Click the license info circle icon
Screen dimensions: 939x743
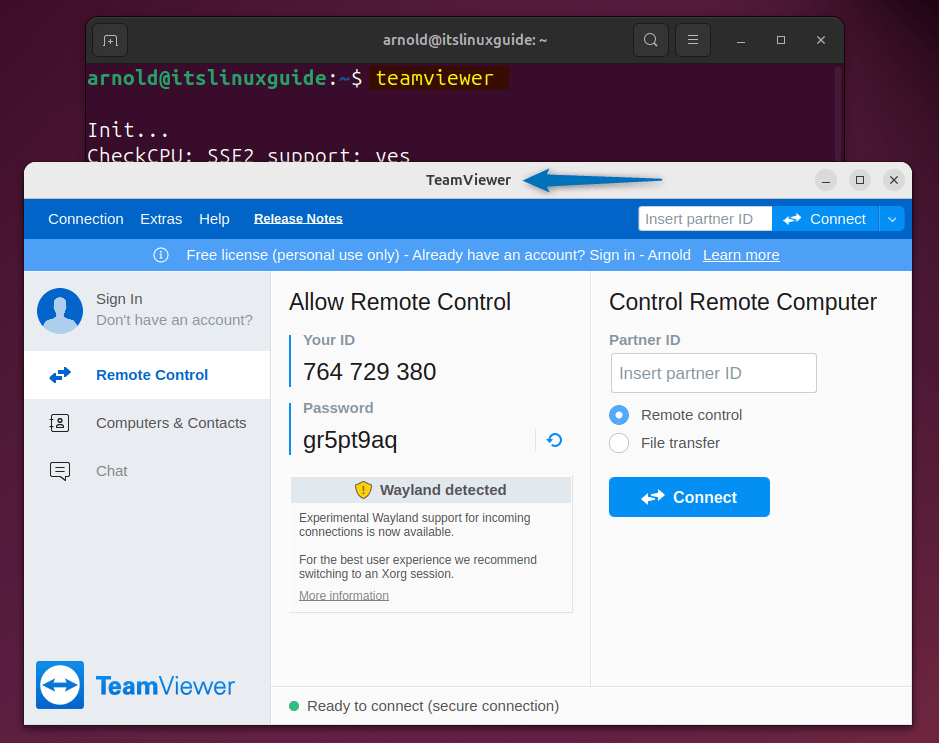161,255
